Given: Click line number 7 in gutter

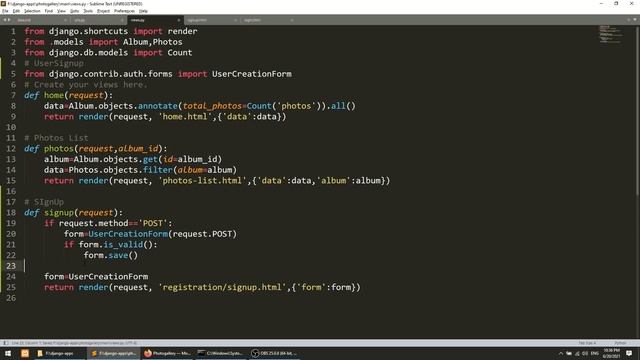Looking at the screenshot, I should (13, 95).
